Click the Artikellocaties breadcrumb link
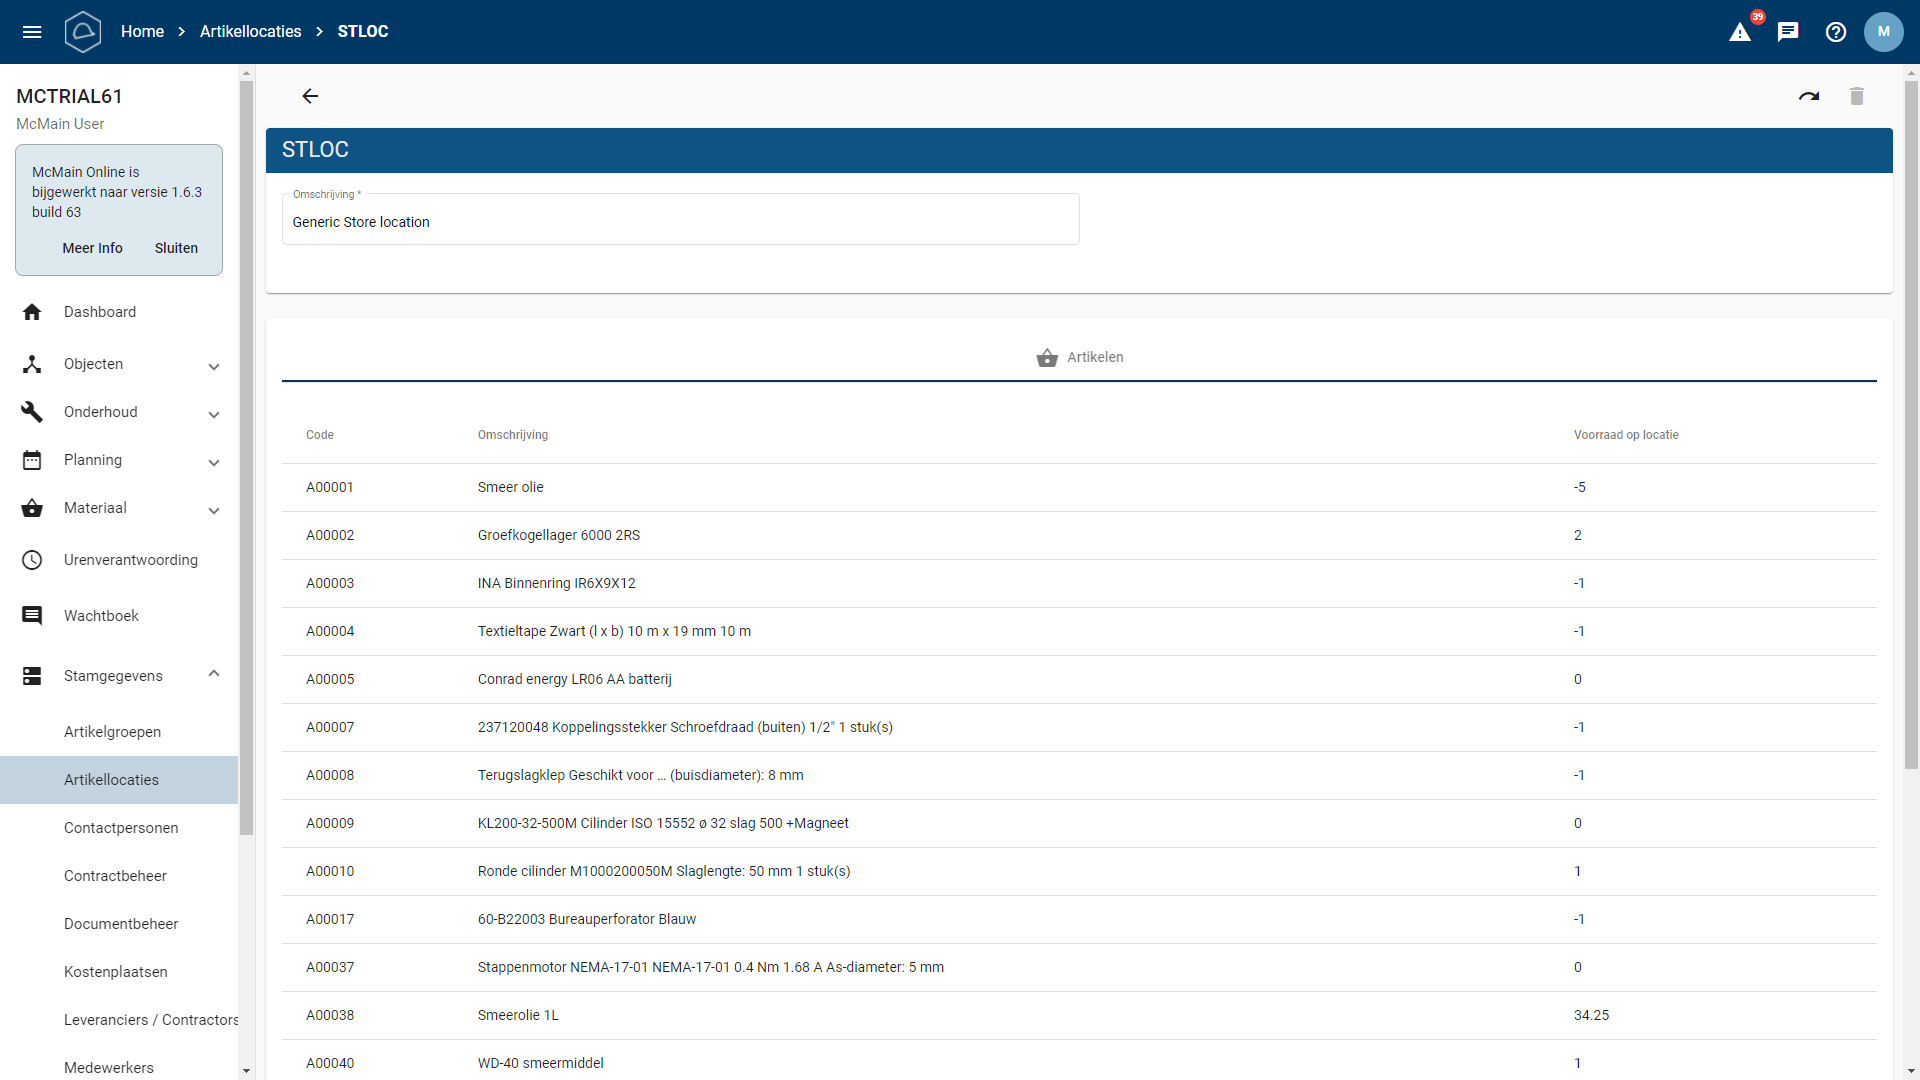 (x=250, y=32)
